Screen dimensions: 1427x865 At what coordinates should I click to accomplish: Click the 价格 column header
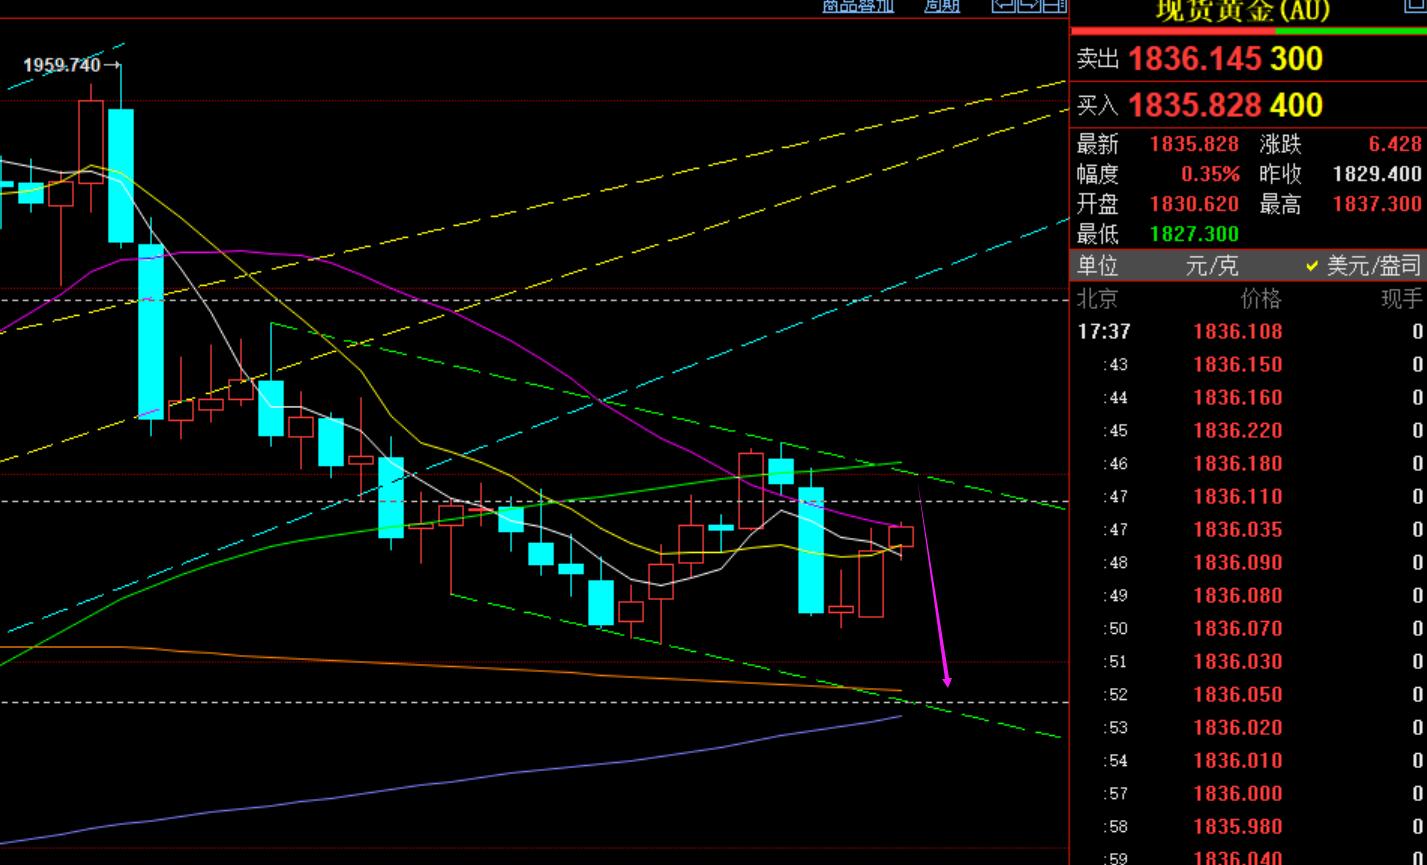tap(1261, 299)
